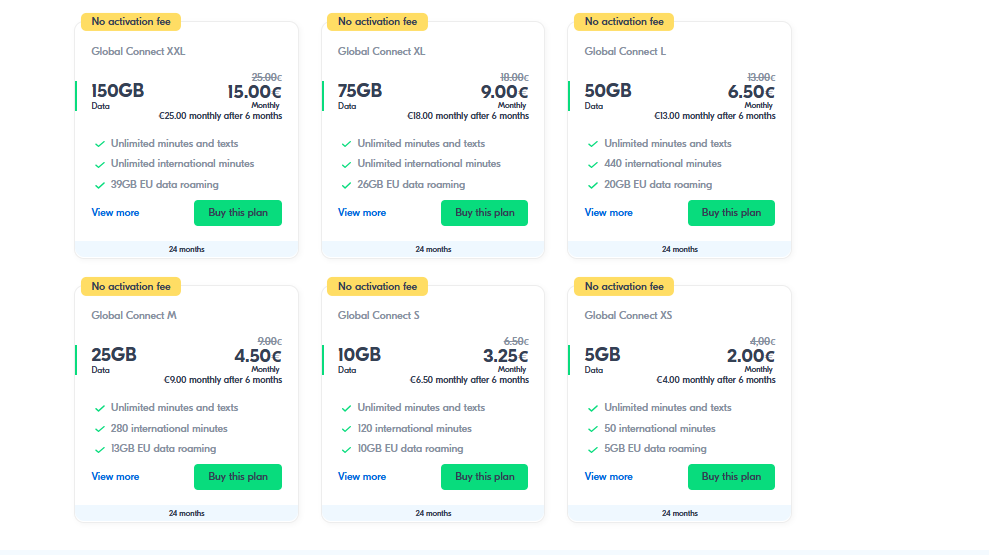Click the No activation fee badge on XXL plan
This screenshot has height=555, width=989.
(131, 21)
